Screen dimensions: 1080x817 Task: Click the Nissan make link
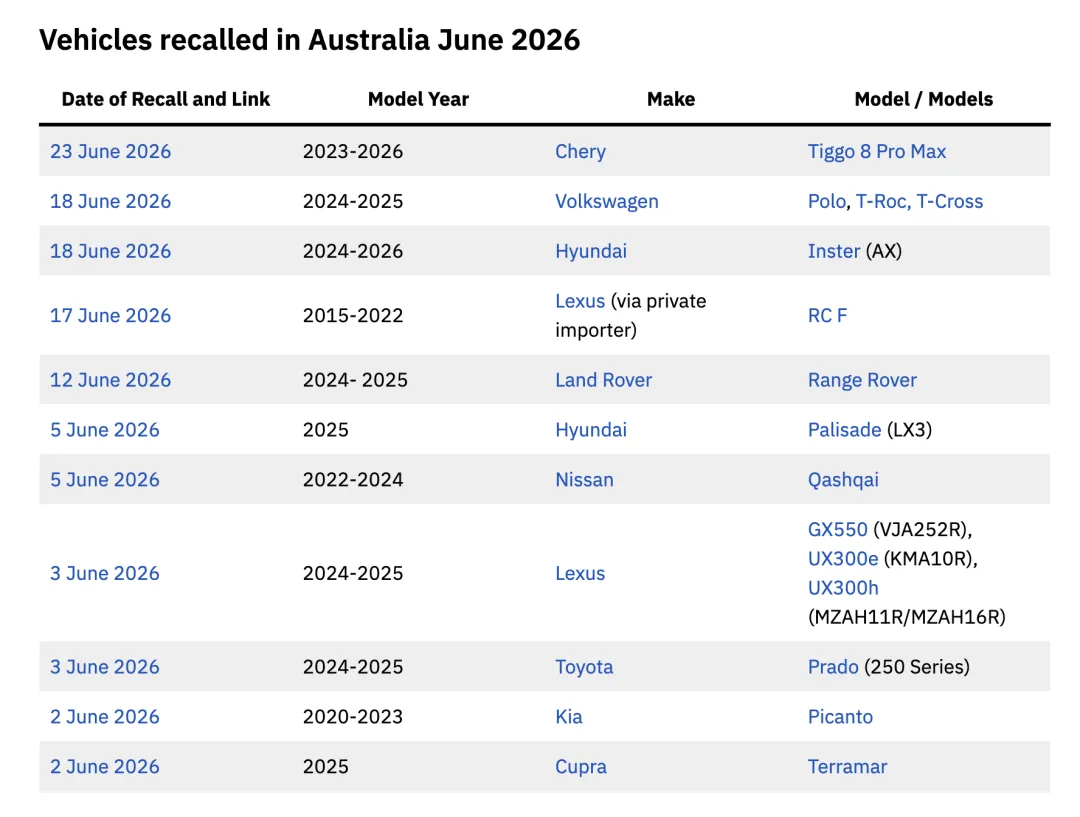(x=584, y=479)
